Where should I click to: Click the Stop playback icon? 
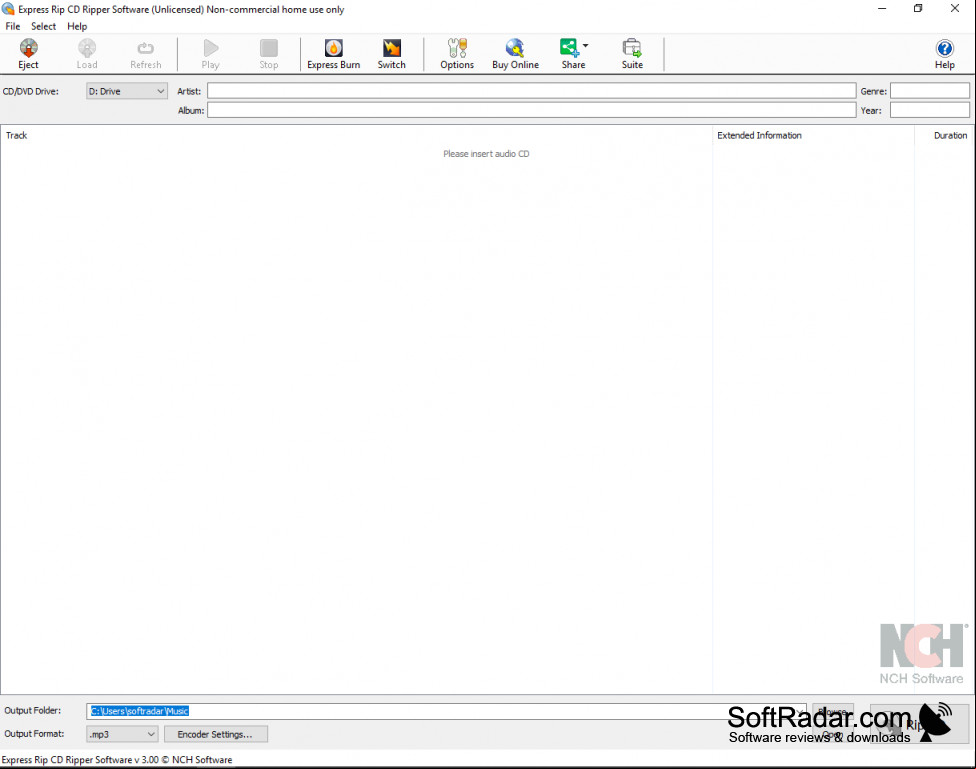[269, 54]
